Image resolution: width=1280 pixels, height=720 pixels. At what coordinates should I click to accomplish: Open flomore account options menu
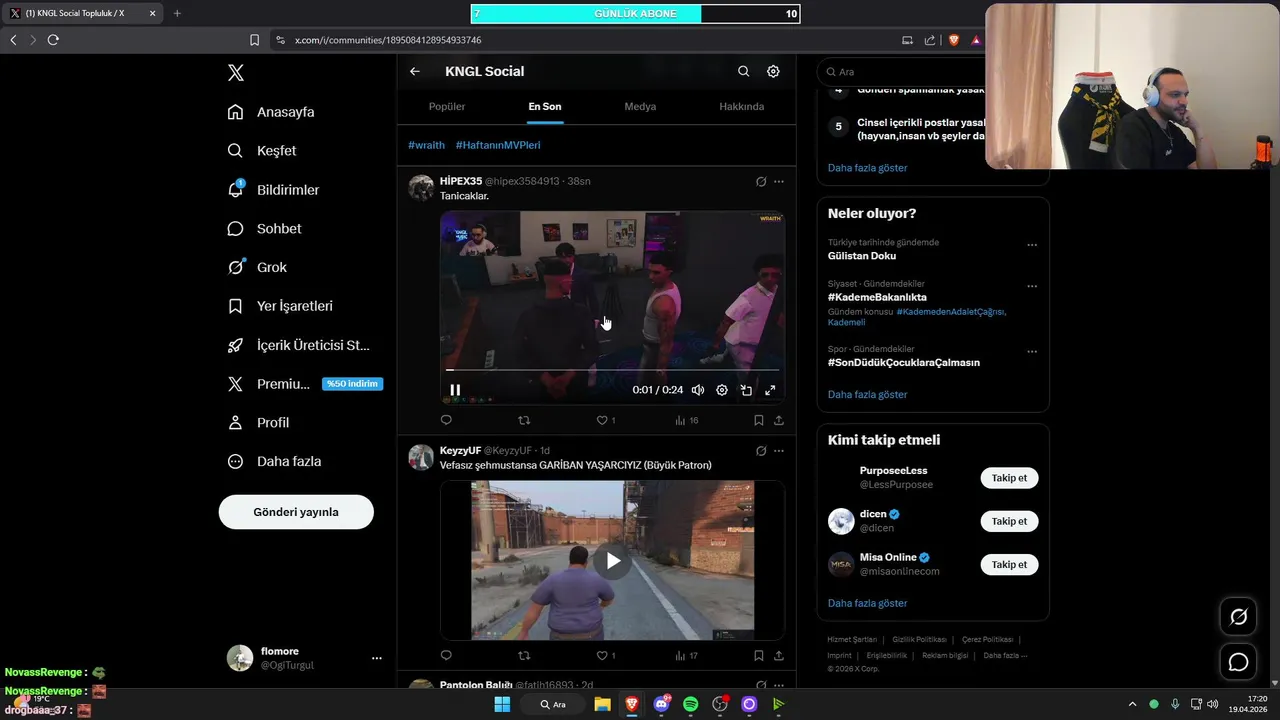click(x=376, y=658)
